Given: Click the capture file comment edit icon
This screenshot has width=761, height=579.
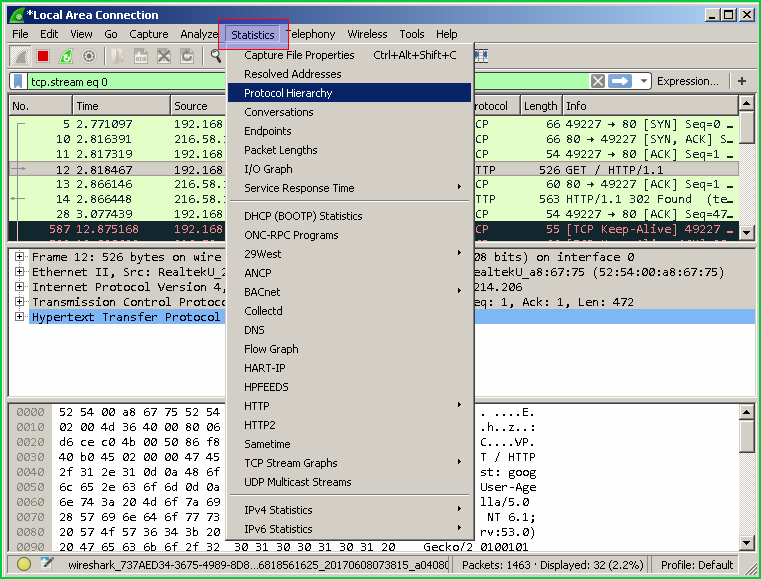Looking at the screenshot, I should (x=47, y=564).
